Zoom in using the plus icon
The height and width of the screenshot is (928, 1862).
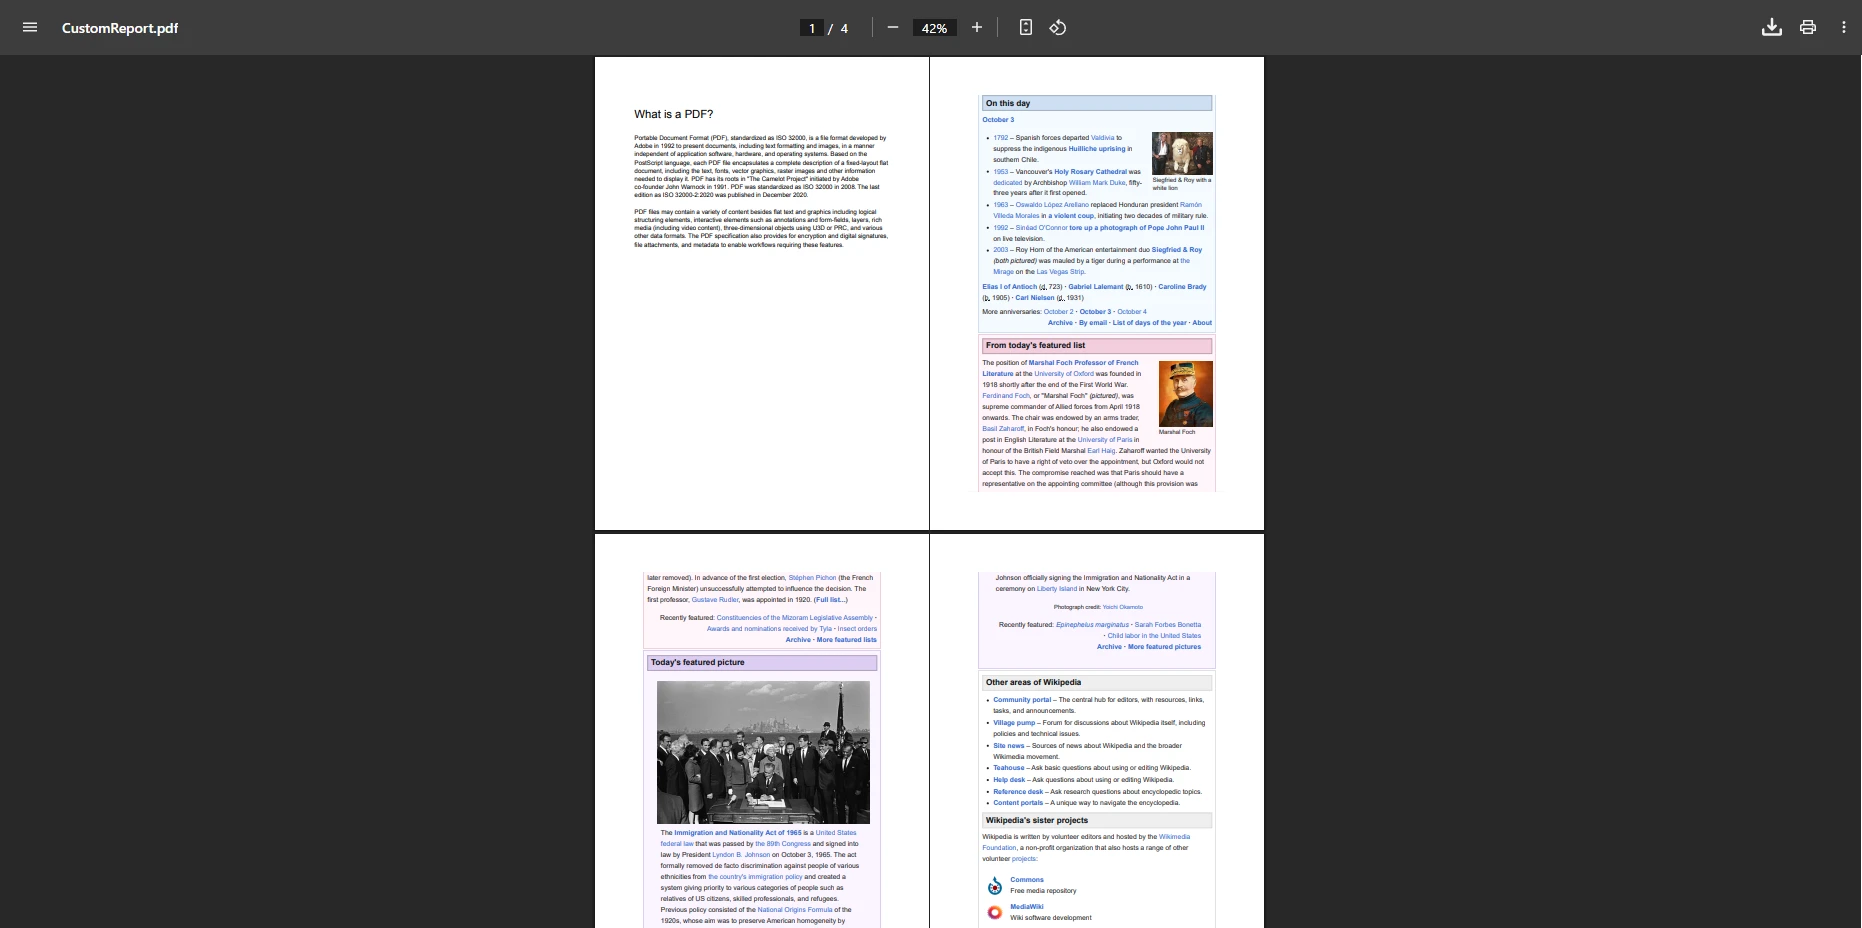point(977,27)
